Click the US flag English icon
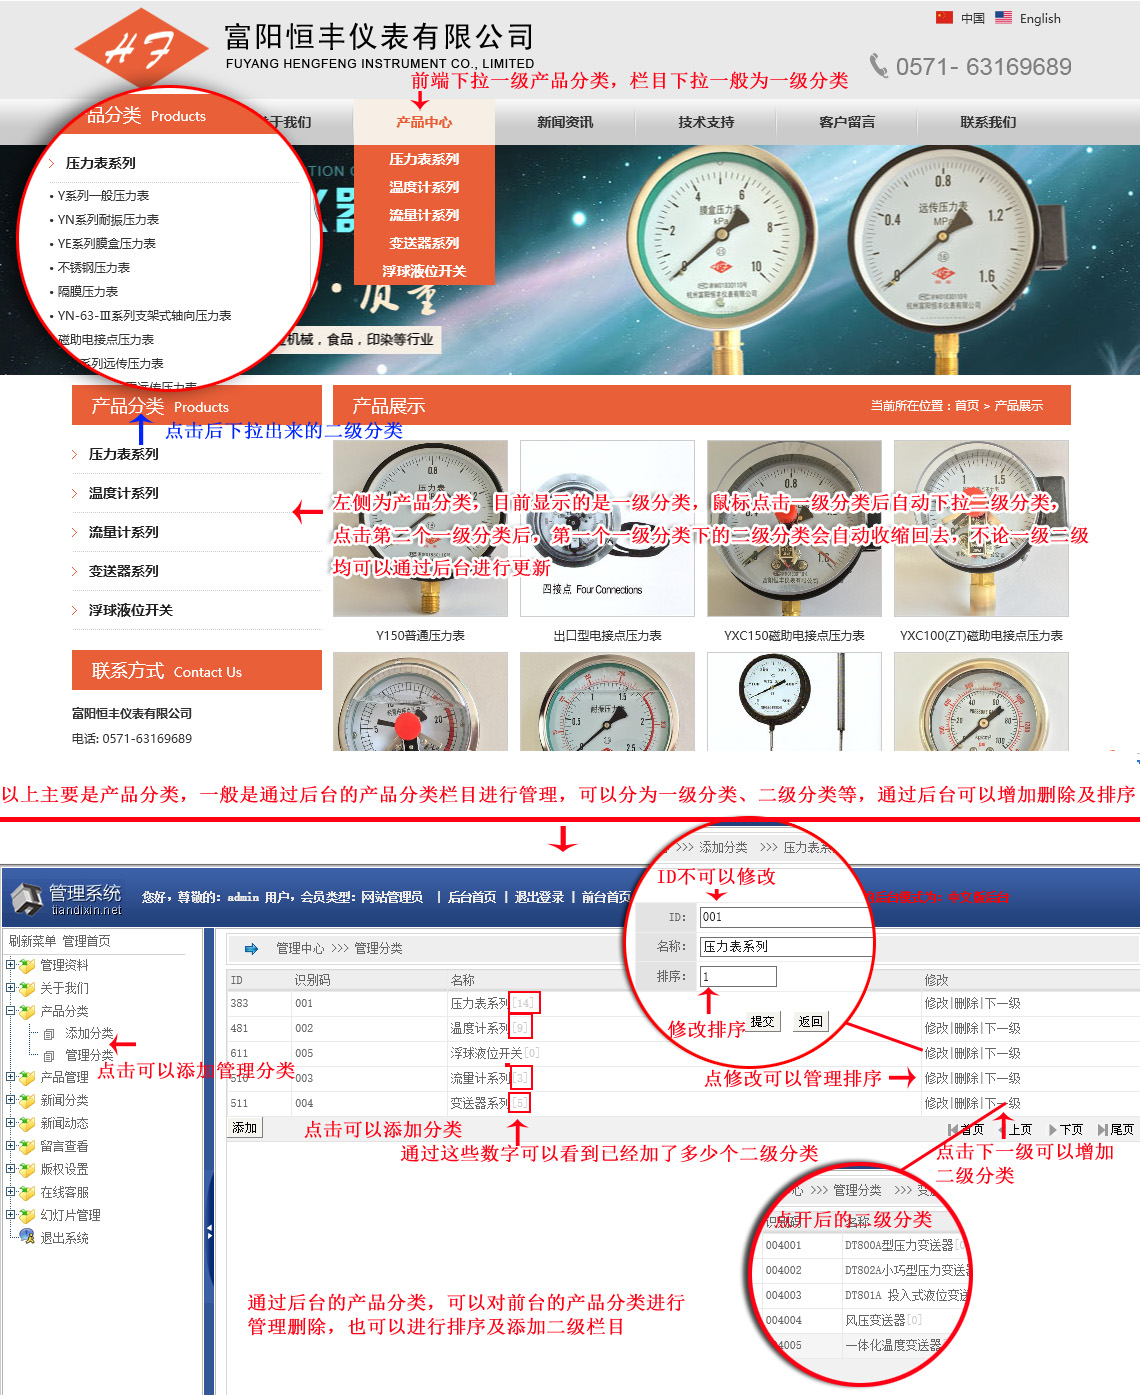Screen dimensions: 1140x1395 point(1003,18)
